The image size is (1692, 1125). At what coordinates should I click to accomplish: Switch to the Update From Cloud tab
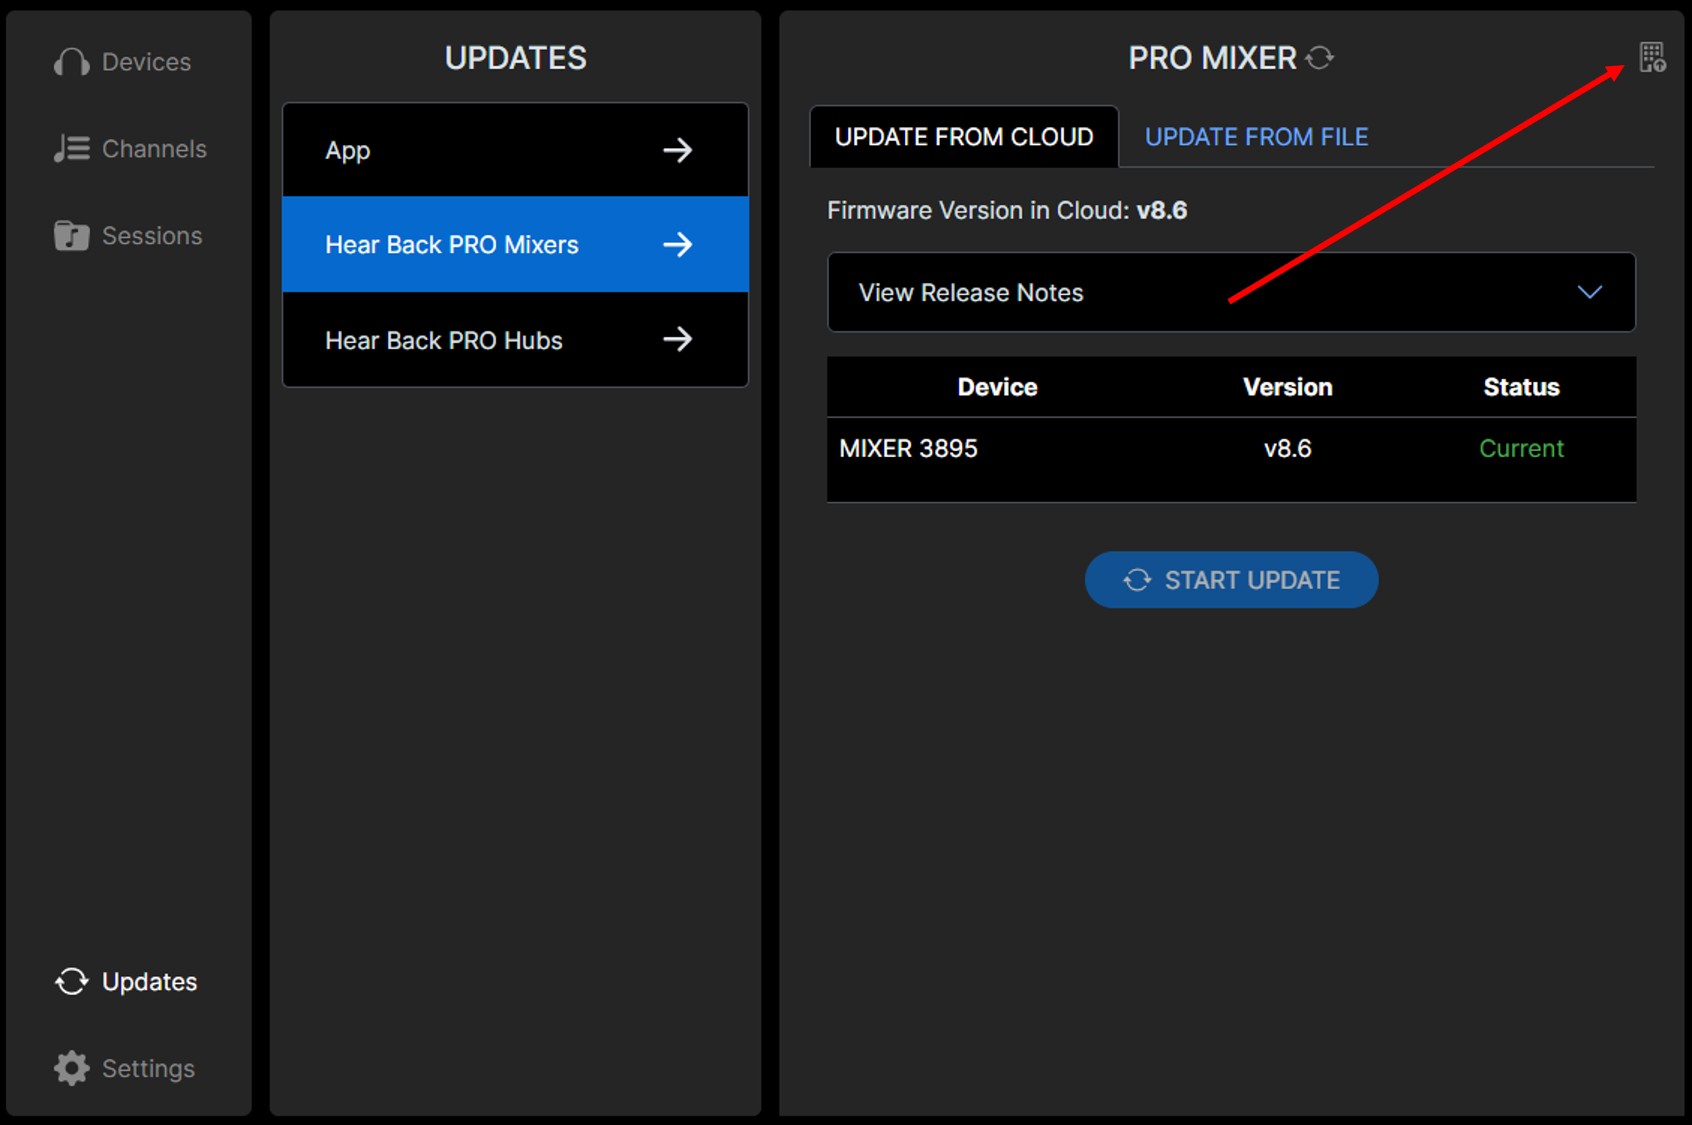click(964, 137)
